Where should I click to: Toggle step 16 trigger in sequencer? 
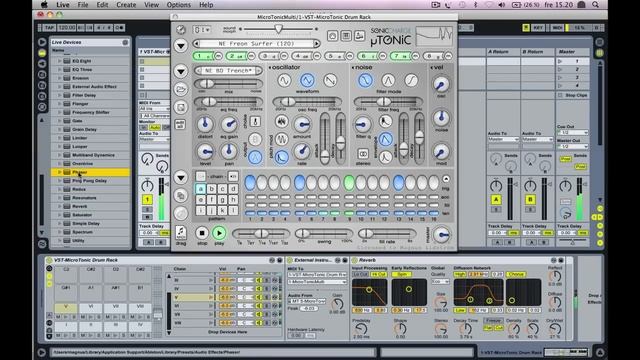coord(433,183)
